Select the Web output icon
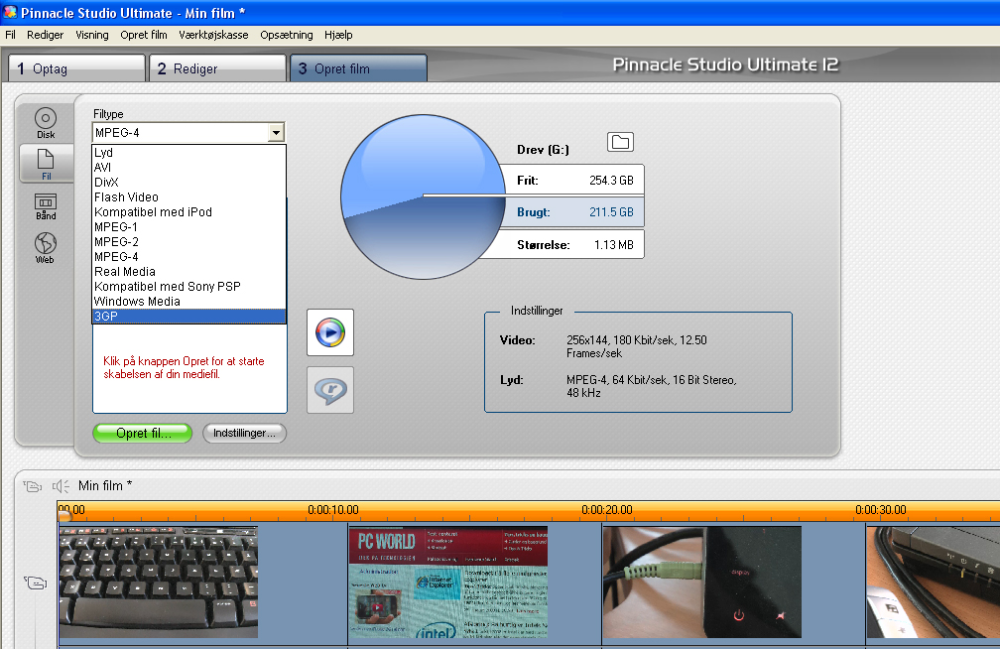 click(x=46, y=247)
